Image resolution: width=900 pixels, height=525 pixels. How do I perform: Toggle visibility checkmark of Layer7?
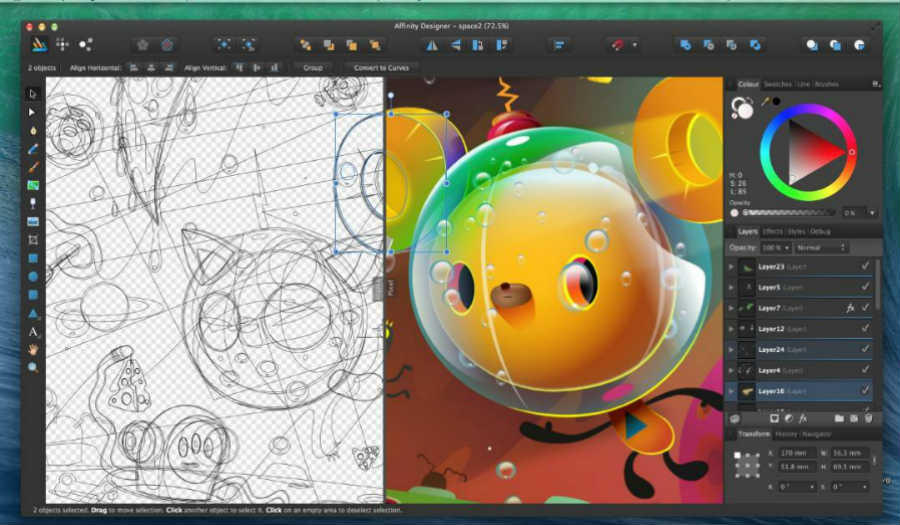point(865,308)
